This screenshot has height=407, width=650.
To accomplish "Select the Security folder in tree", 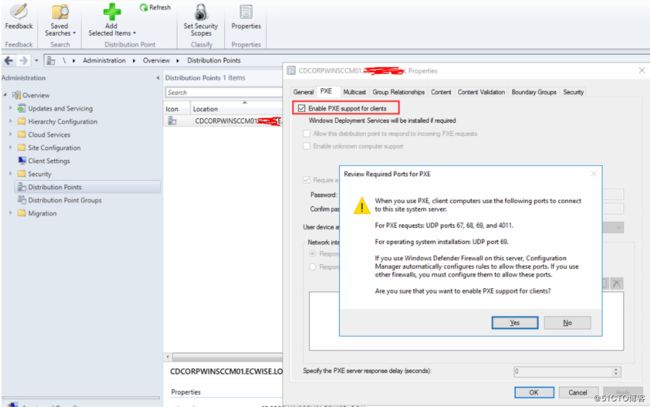I will click(39, 174).
